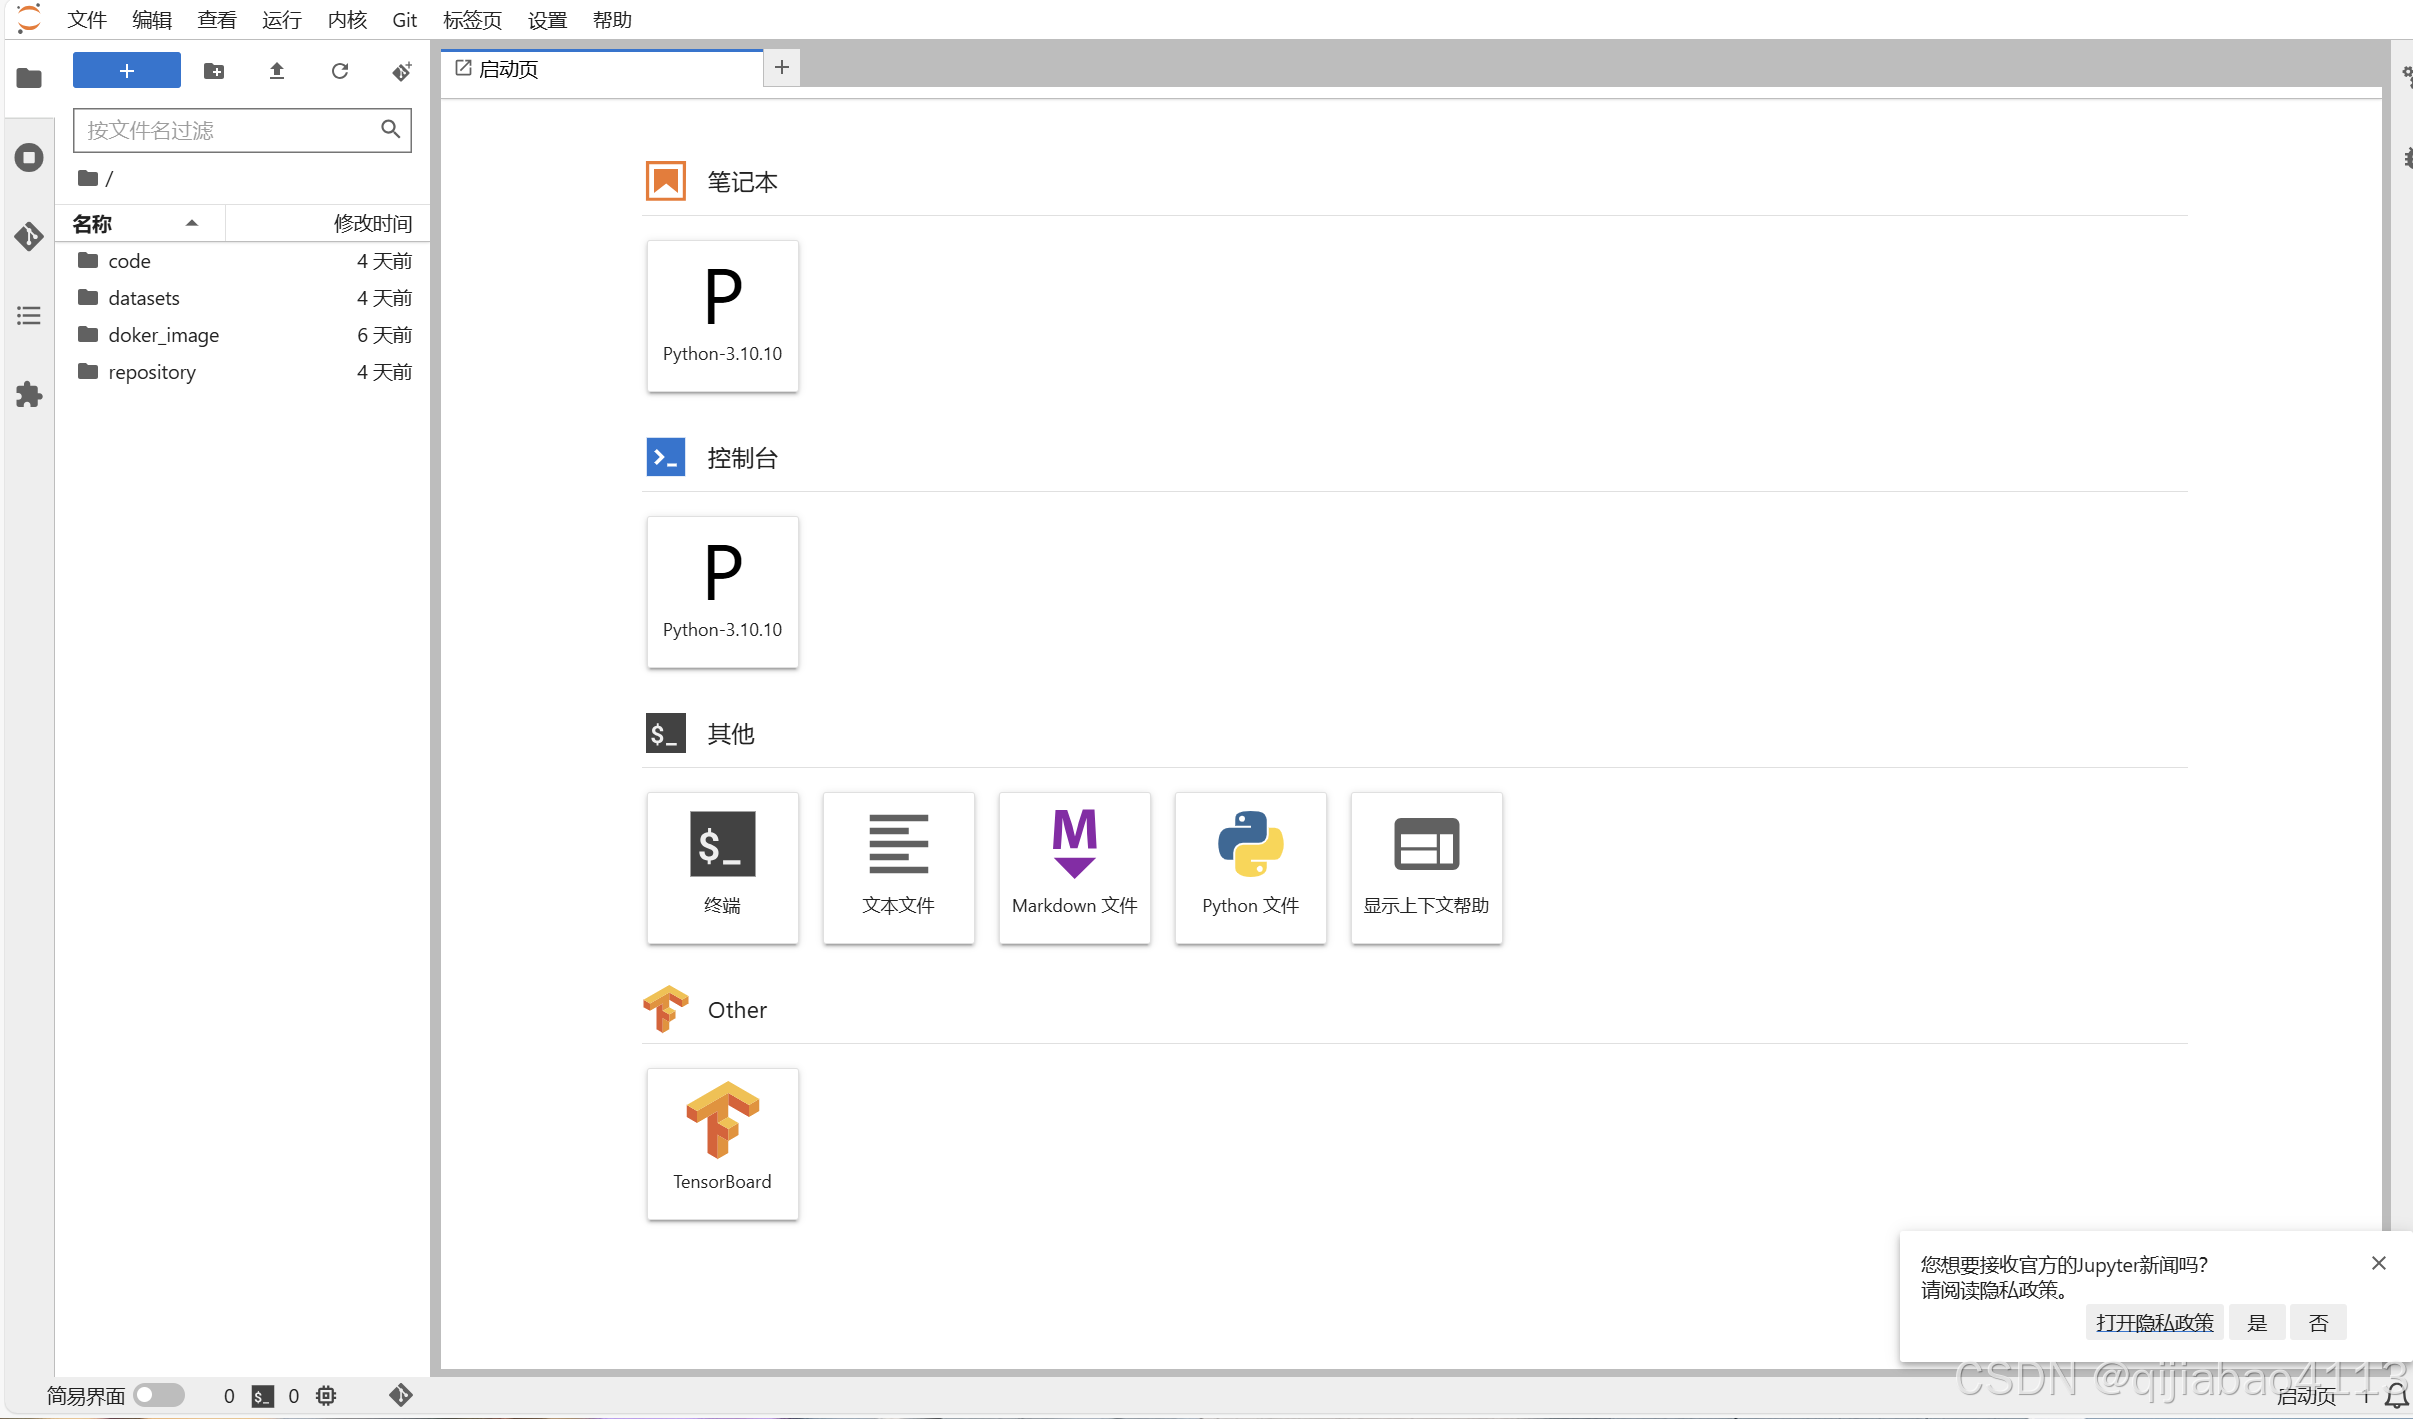Open the Git sidebar panel

click(29, 237)
